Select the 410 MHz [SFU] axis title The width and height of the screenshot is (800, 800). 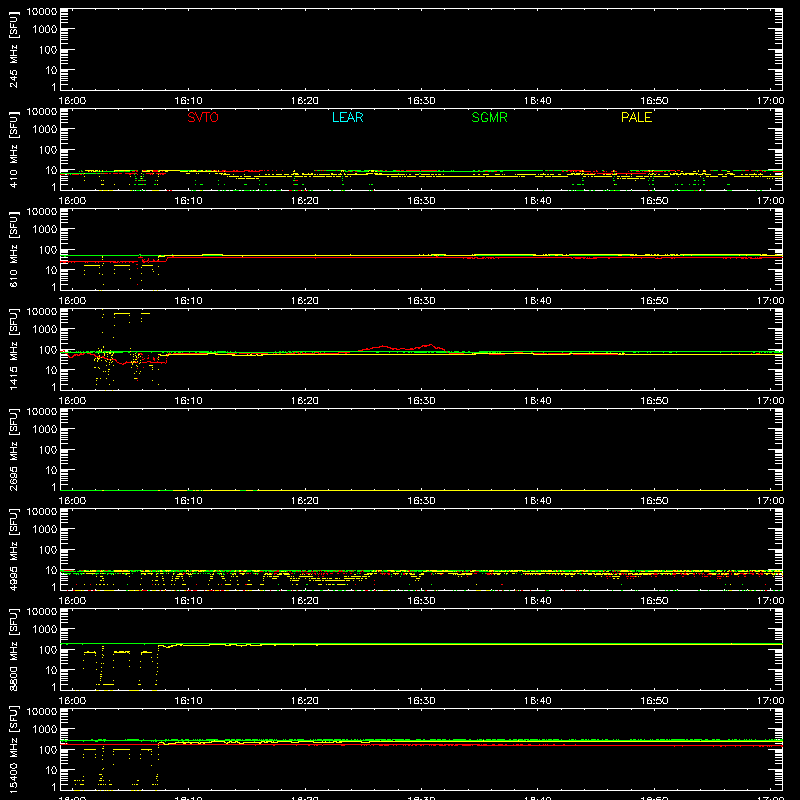13,150
